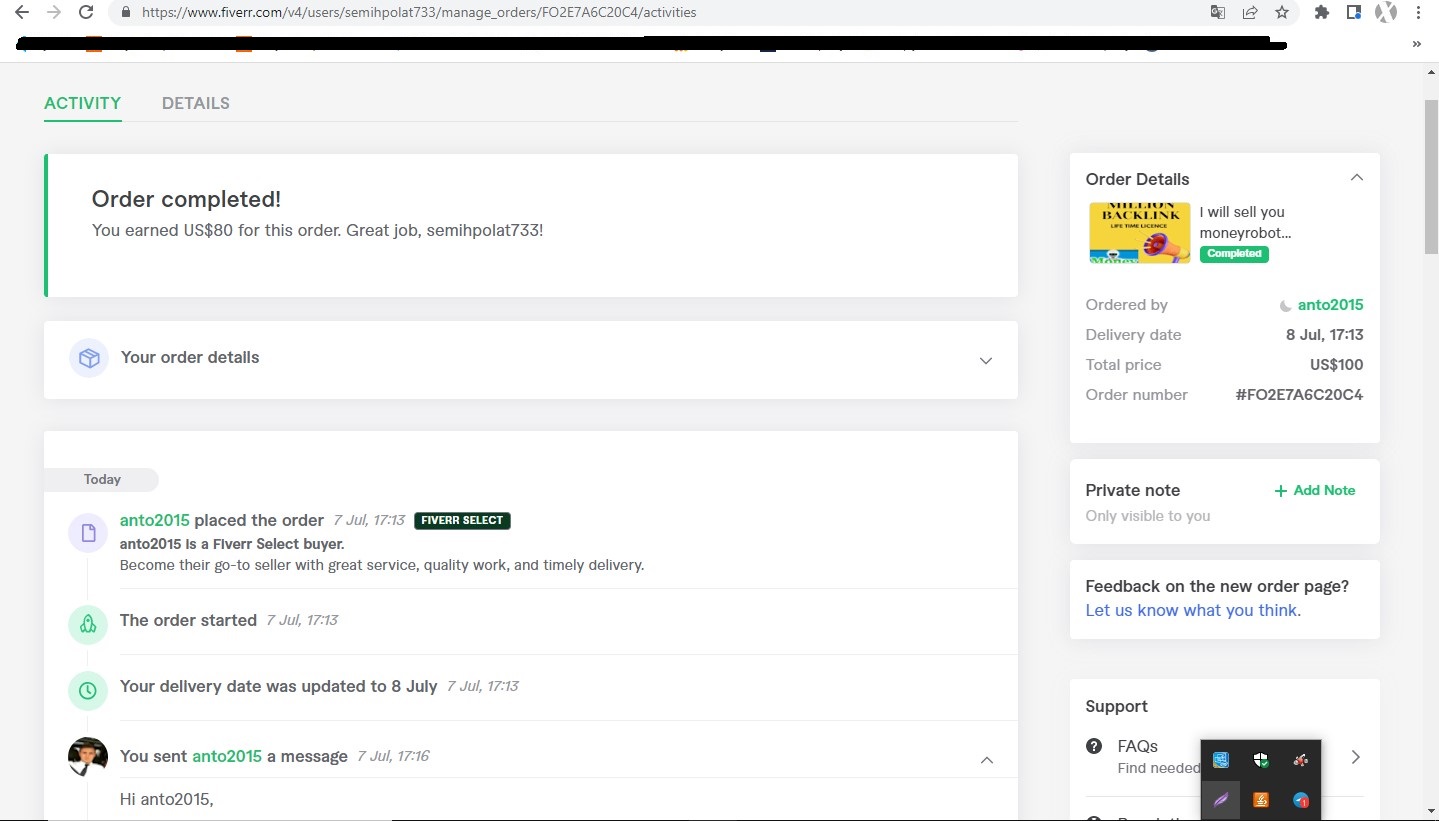Click the URL in address bar
Image resolution: width=1439 pixels, height=821 pixels.
pyautogui.click(x=419, y=13)
